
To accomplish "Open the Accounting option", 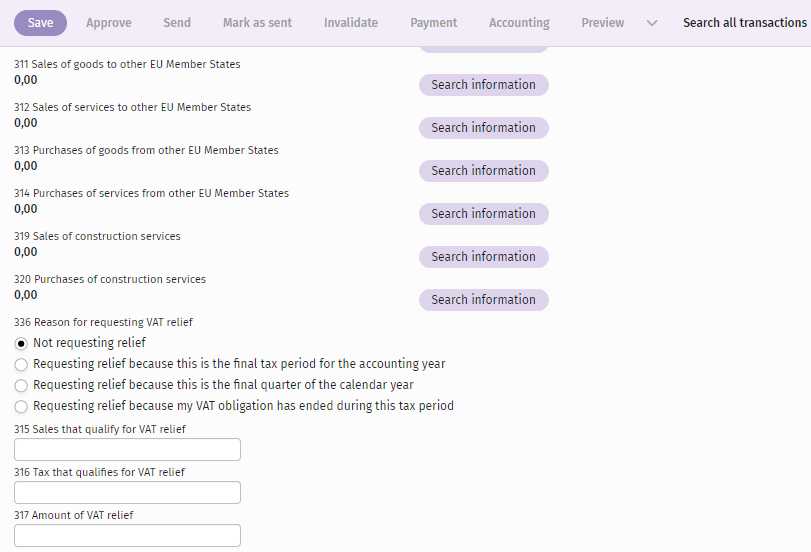I will click(x=519, y=23).
